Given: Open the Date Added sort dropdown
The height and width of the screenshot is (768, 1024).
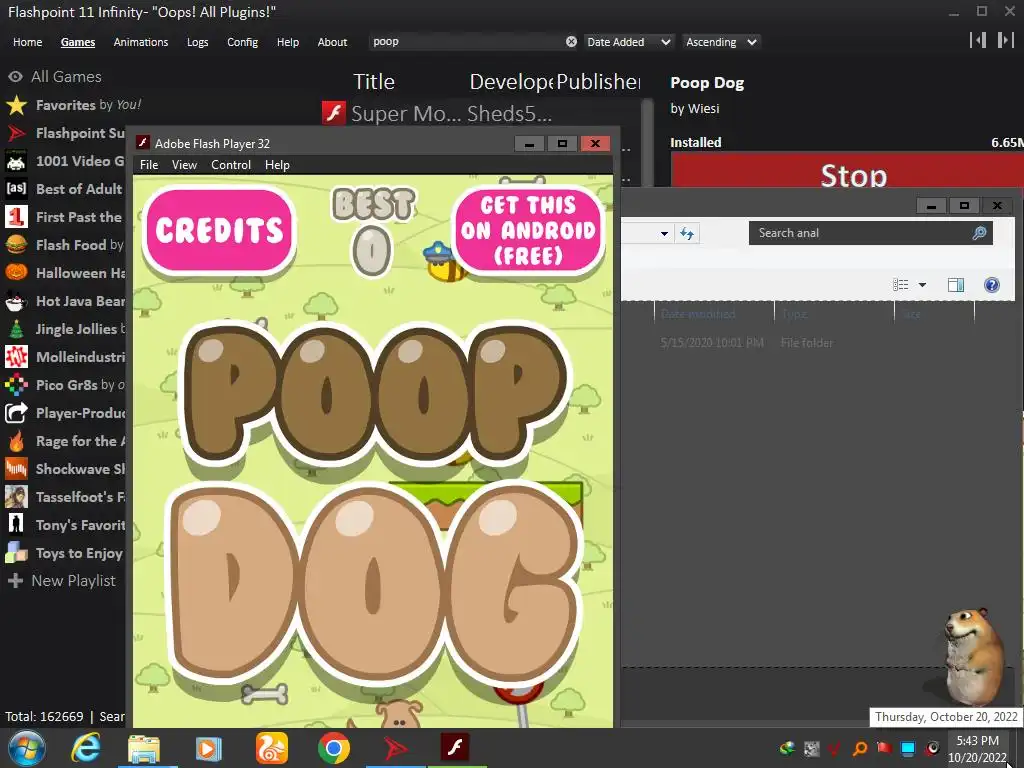Looking at the screenshot, I should [x=629, y=42].
